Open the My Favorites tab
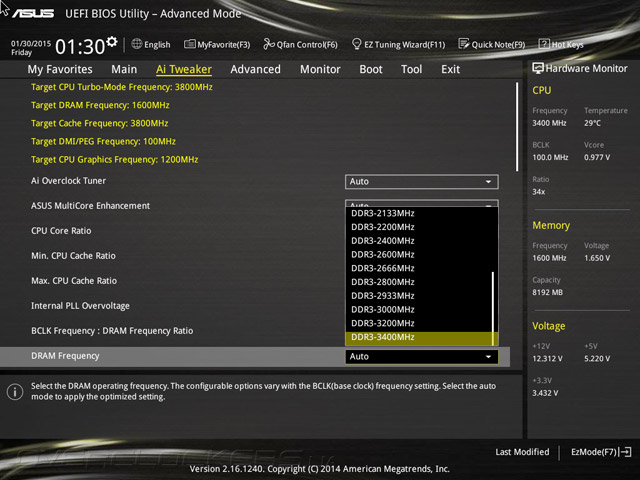This screenshot has width=640, height=480. click(60, 69)
